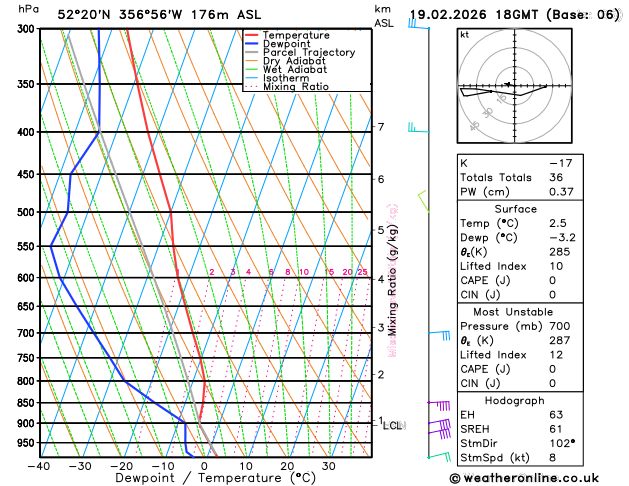Click the wind barb at 300 hPa

click(x=419, y=24)
